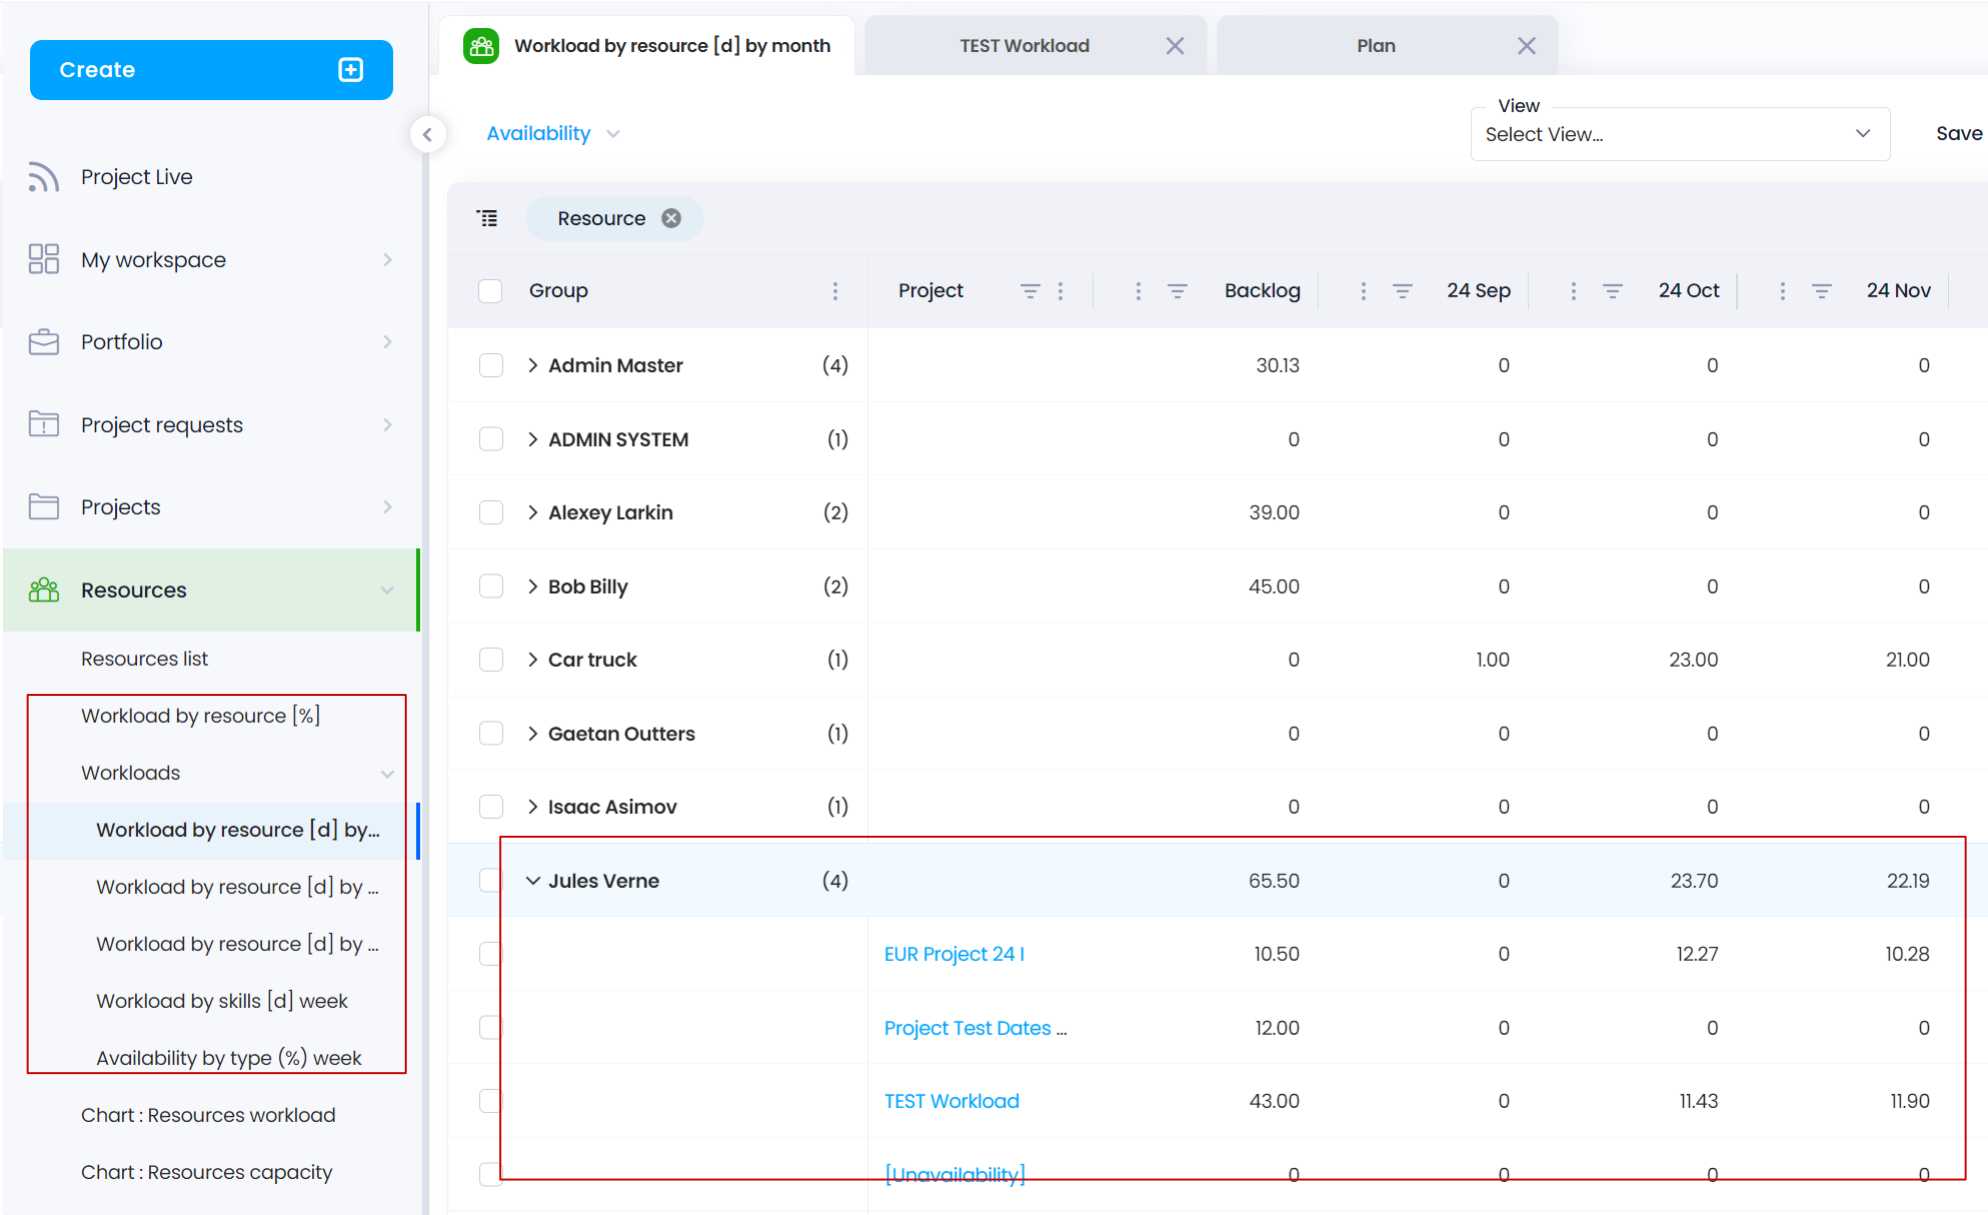Collapse the Jules Verne group

pyautogui.click(x=532, y=881)
